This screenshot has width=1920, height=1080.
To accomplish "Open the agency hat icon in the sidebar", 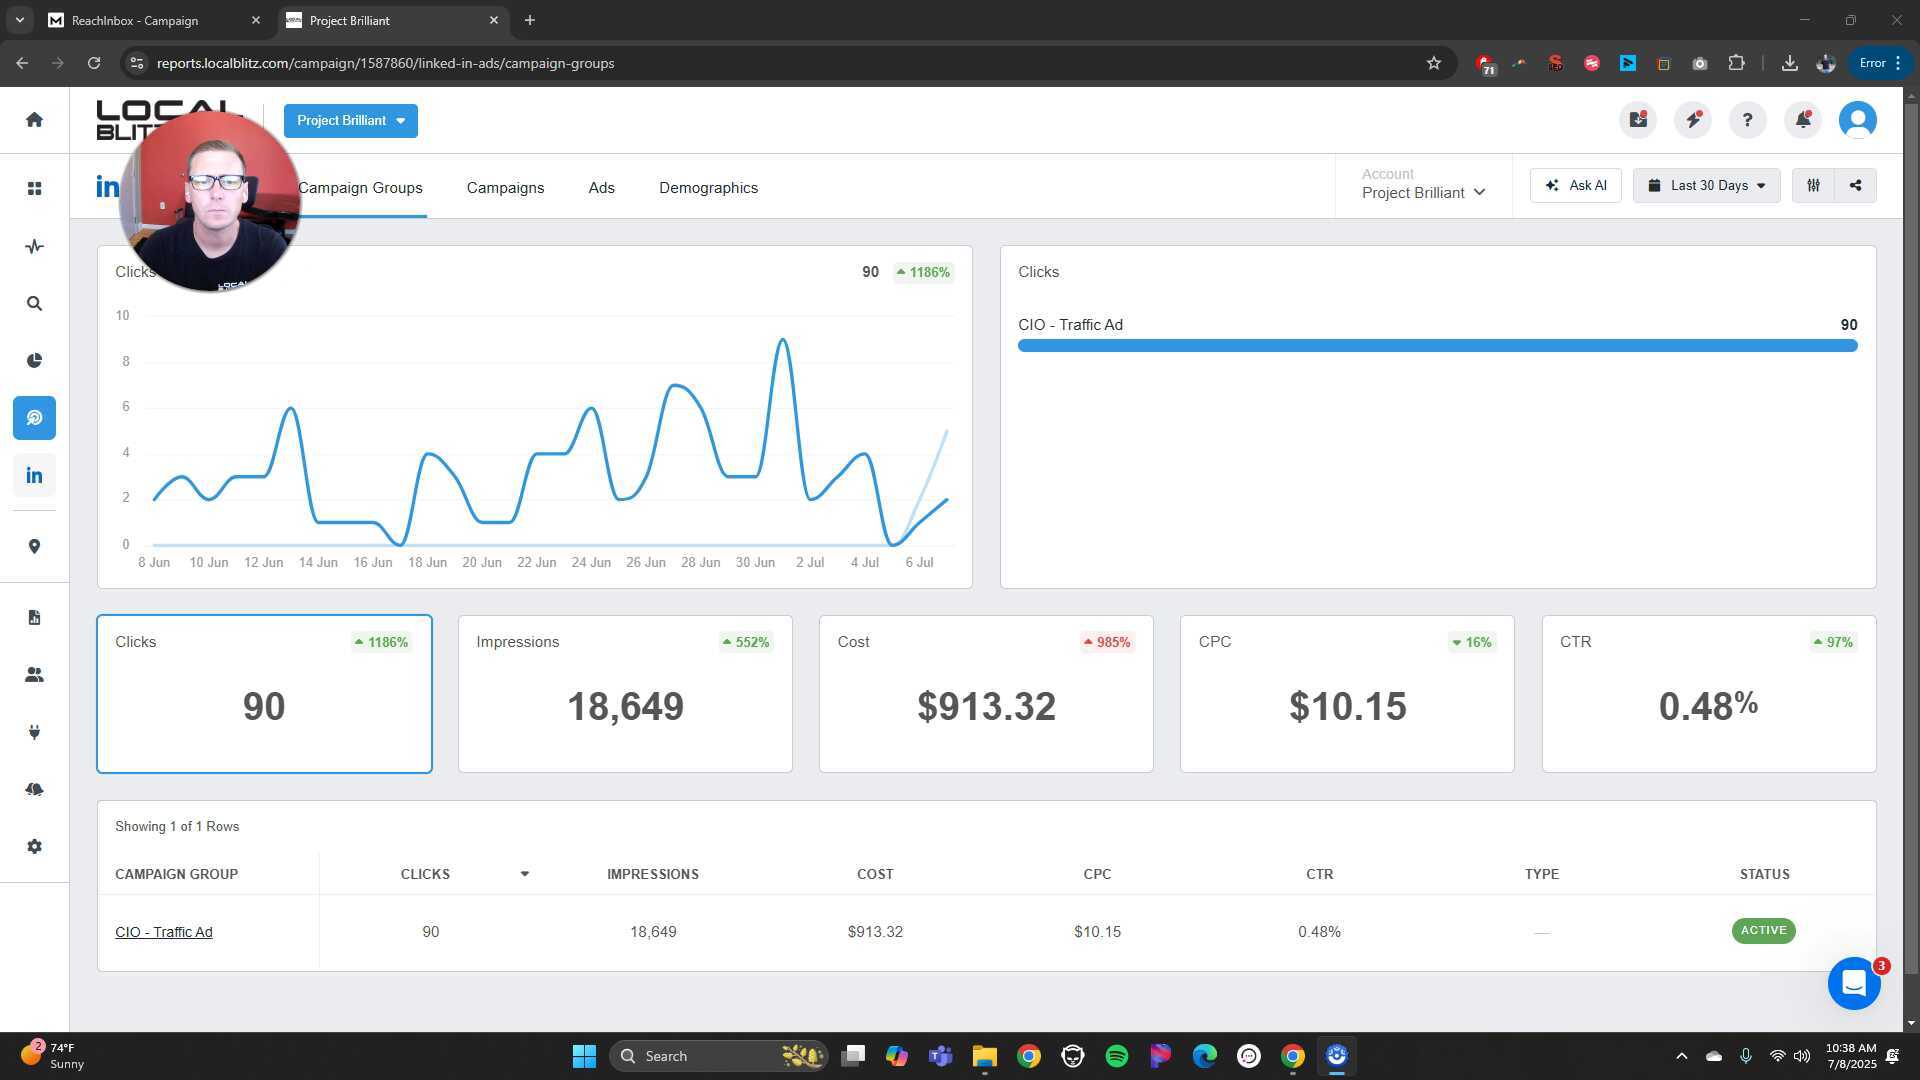I will tap(34, 790).
